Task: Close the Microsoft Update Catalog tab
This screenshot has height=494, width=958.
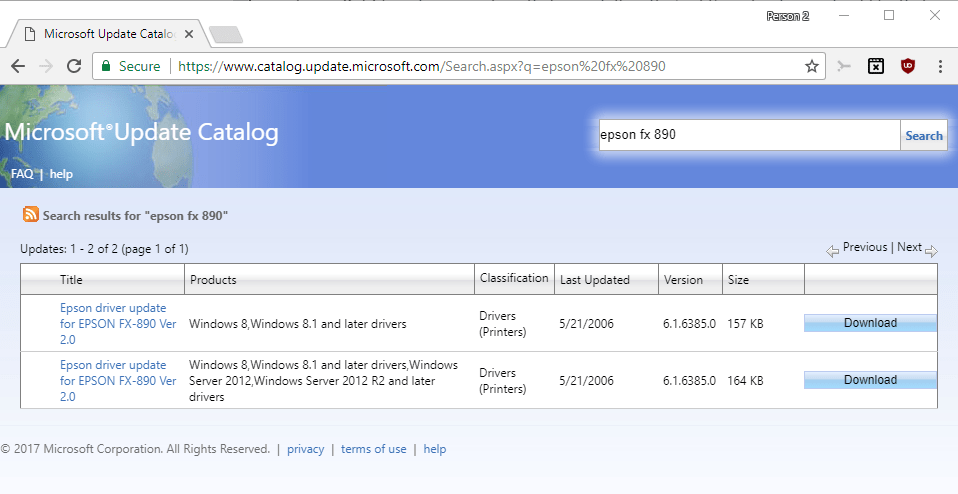Action: pos(190,33)
